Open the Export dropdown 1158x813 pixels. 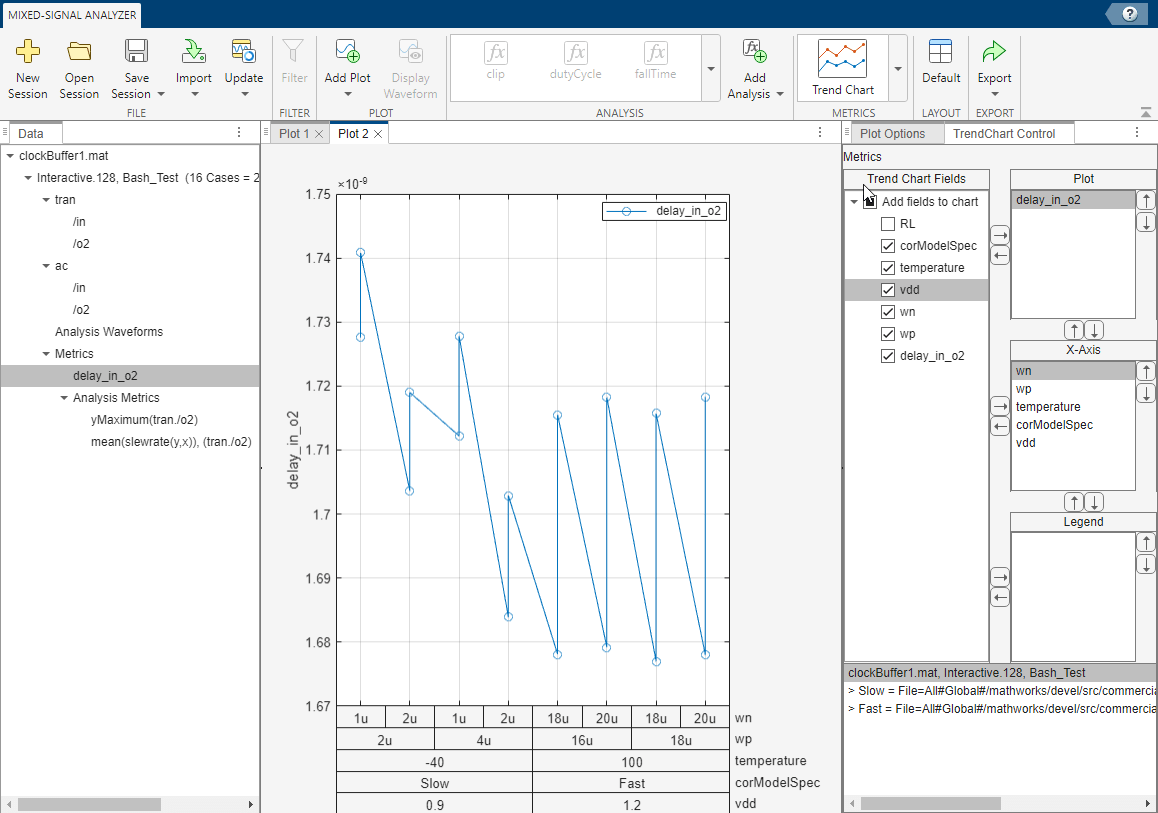[x=994, y=94]
